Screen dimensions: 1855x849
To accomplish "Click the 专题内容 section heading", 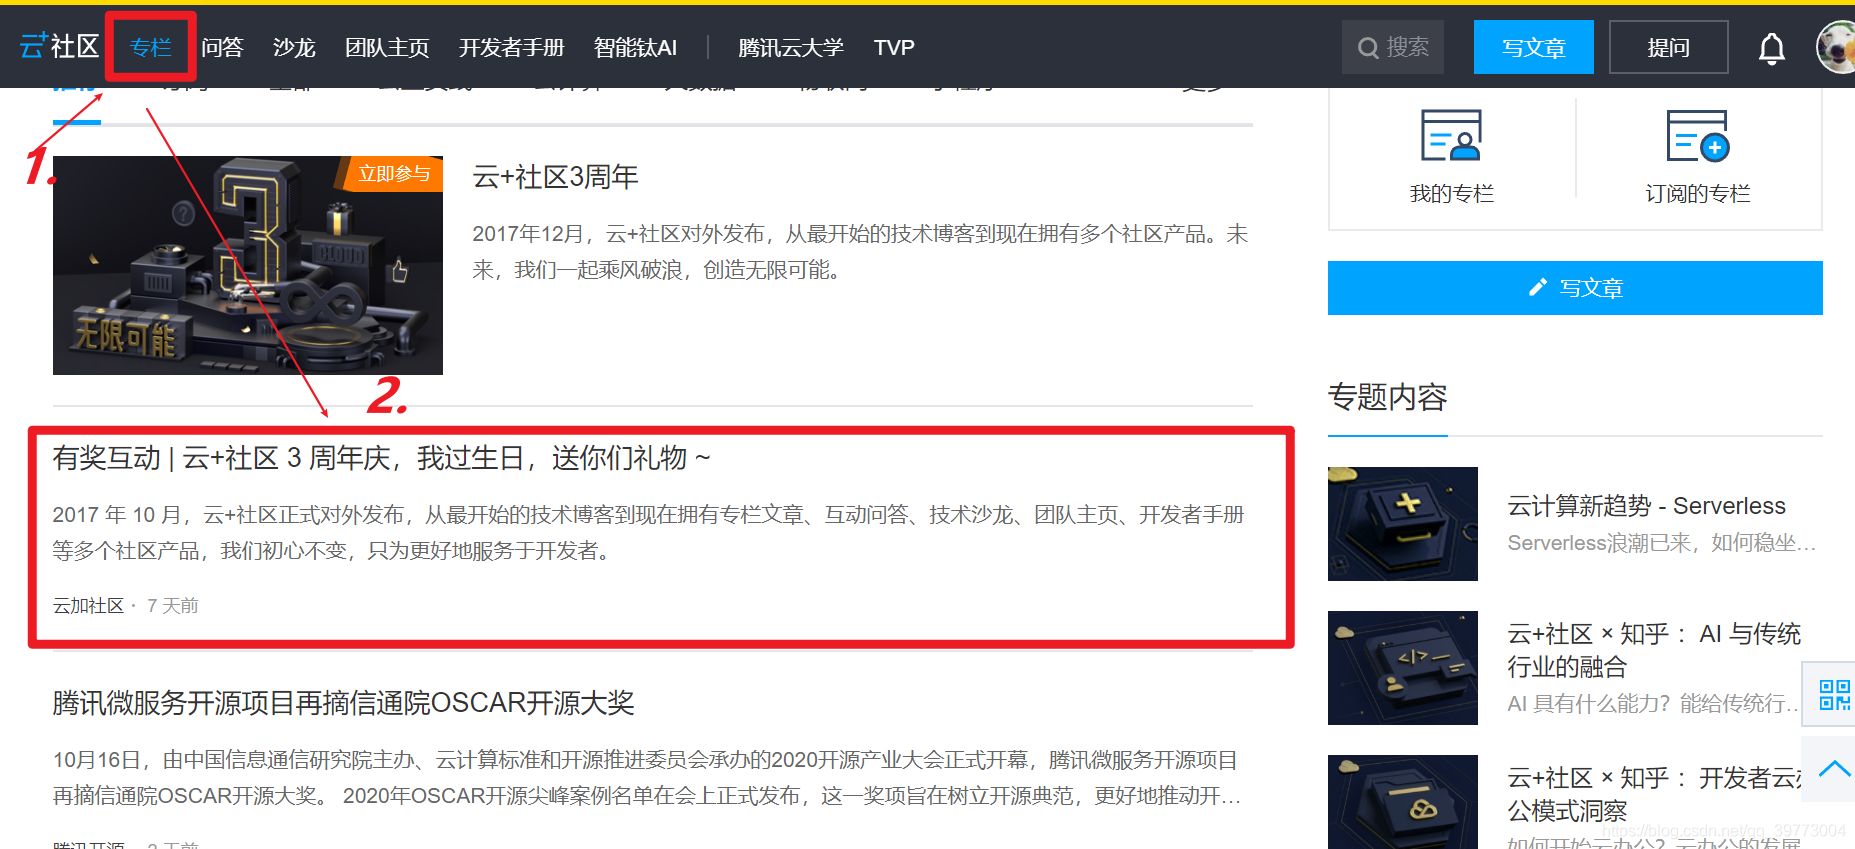I will pyautogui.click(x=1388, y=397).
